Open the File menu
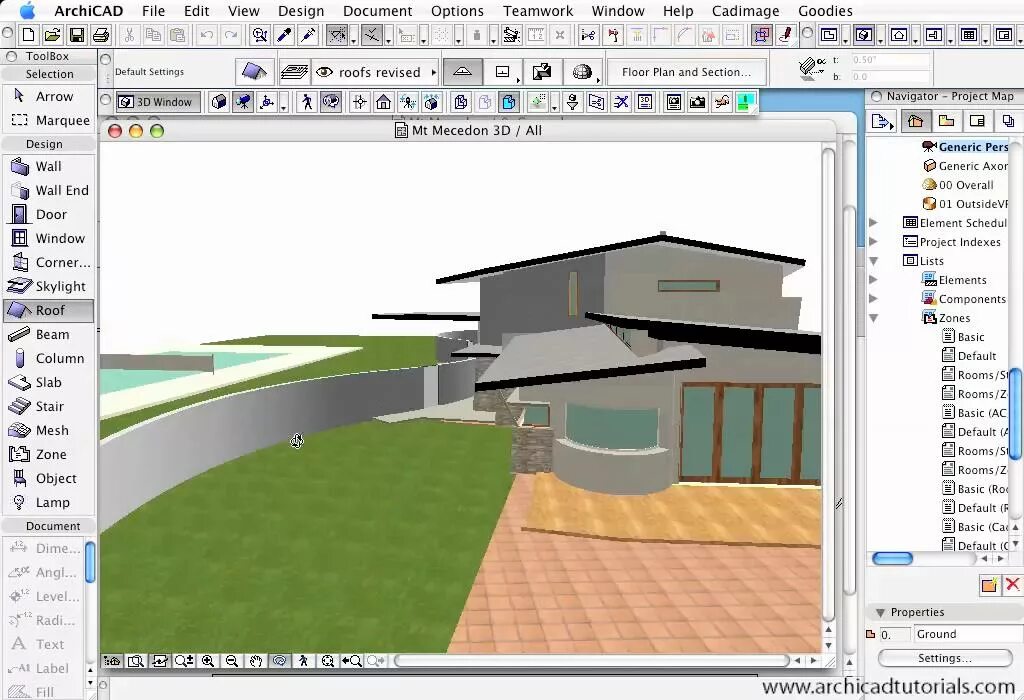Image resolution: width=1024 pixels, height=700 pixels. click(153, 11)
